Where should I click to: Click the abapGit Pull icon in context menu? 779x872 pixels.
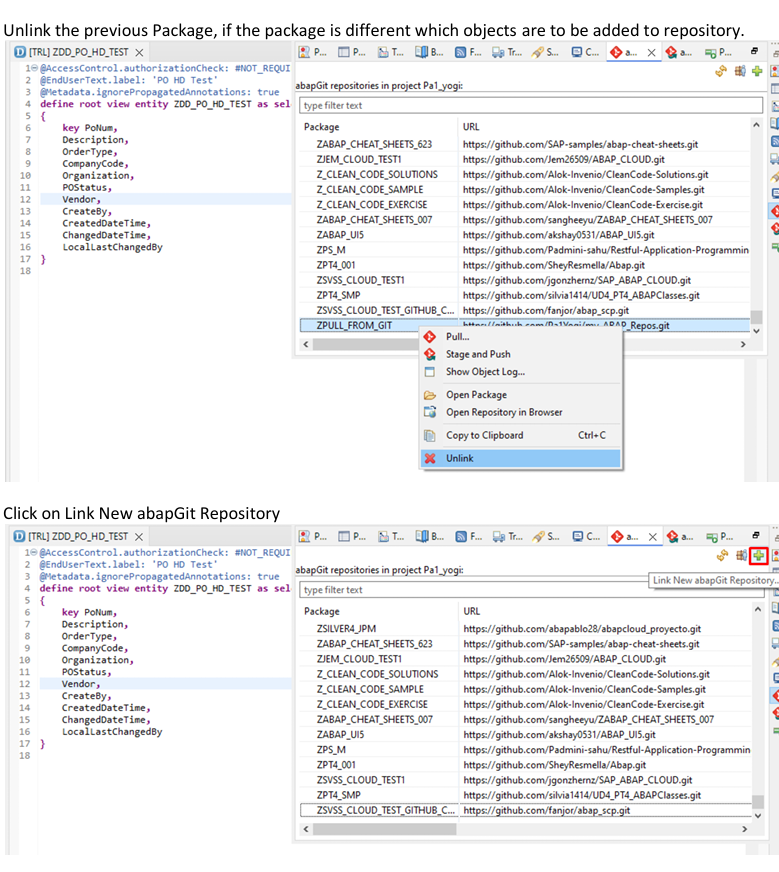[x=430, y=336]
